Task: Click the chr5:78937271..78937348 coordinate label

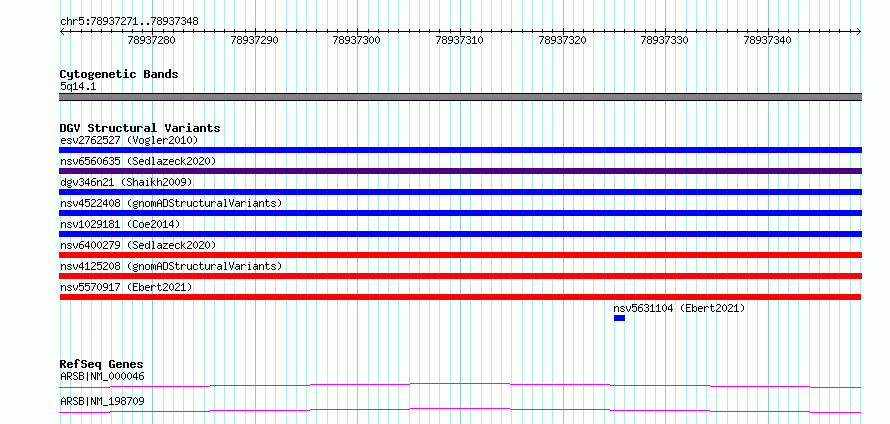Action: click(129, 21)
